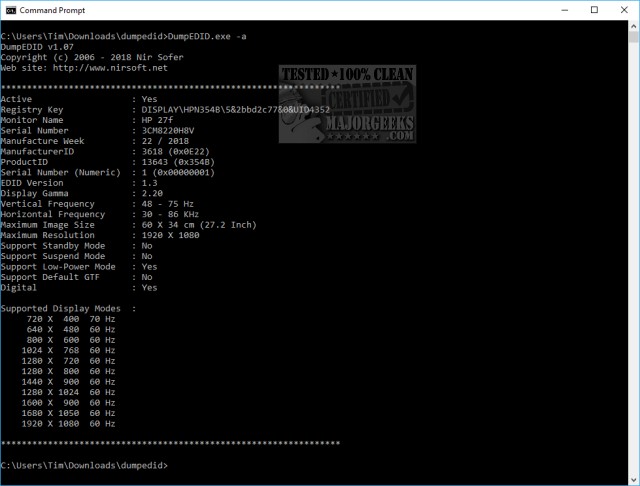Image resolution: width=640 pixels, height=486 pixels.
Task: Click the 'DumpEDID.exe -a' command text
Action: coord(207,36)
